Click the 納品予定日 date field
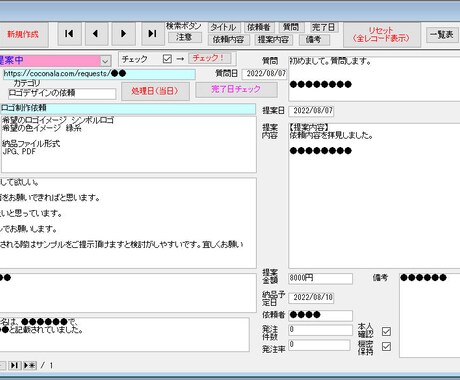Viewport: 460px width, 380px height. pos(311,298)
